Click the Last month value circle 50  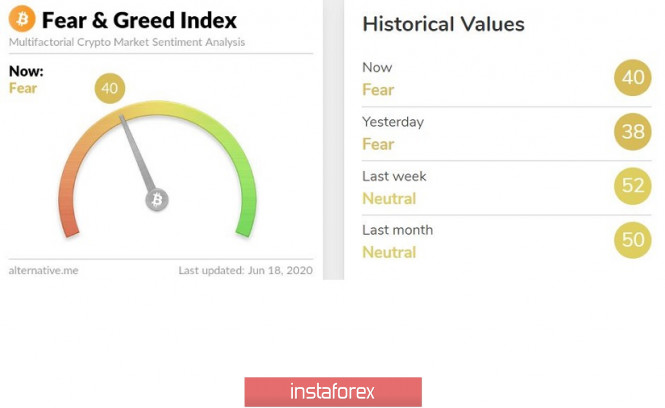coord(633,240)
